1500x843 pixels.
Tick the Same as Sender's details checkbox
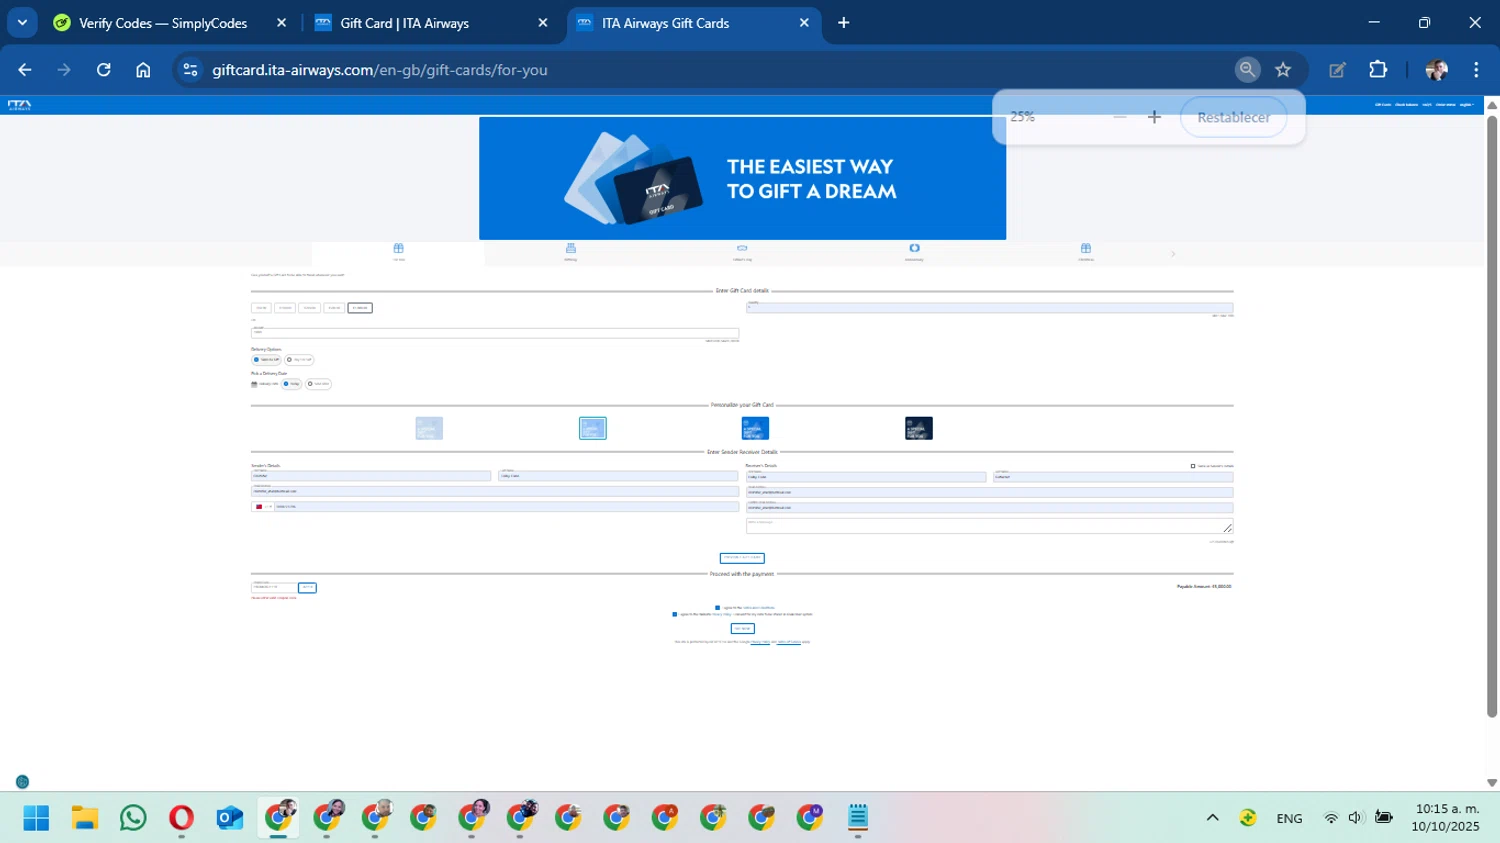pos(1193,466)
